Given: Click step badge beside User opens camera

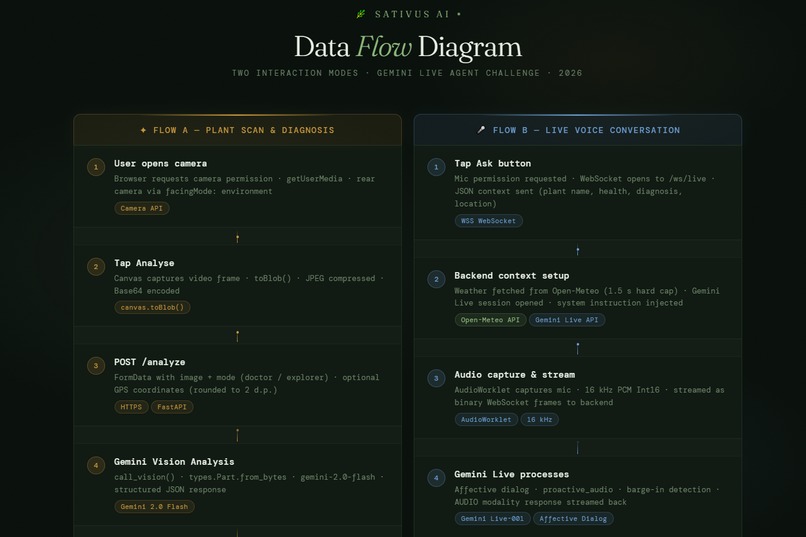Looking at the screenshot, I should tap(96, 167).
